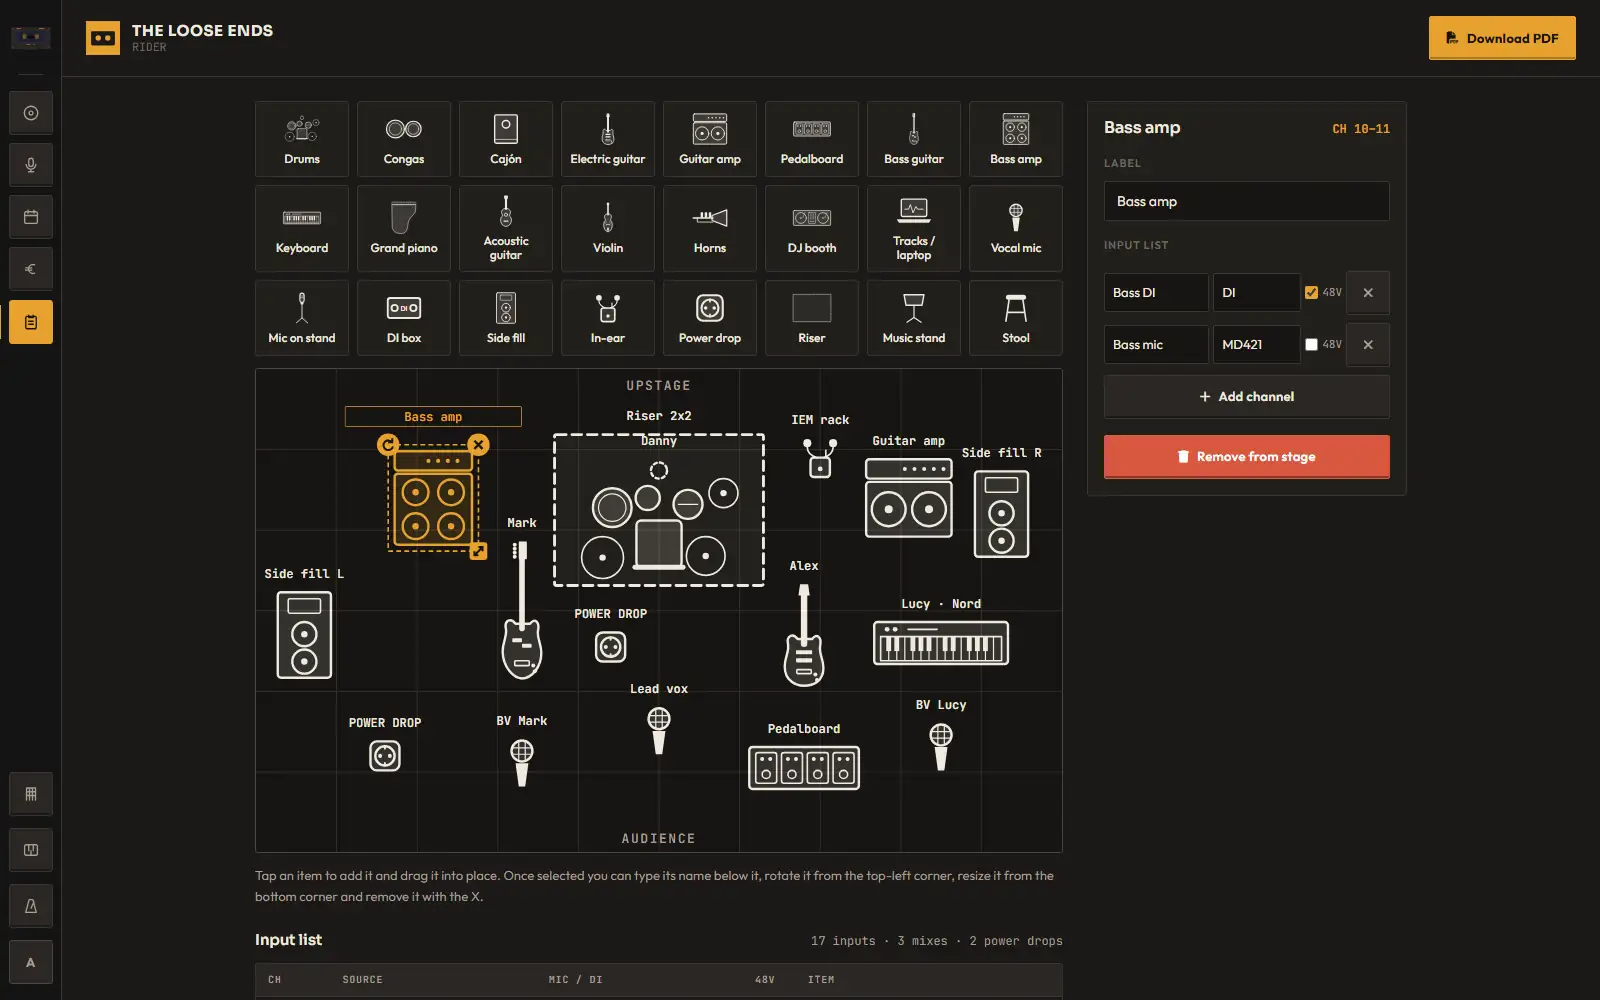
Task: Select the Side fill L speaker on stage
Action: click(304, 635)
